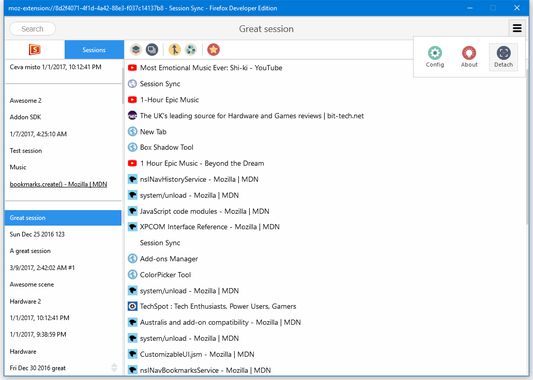Viewport: 533px width, 380px height.
Task: Select 1/1/2017, 9:38:59 PM session
Action: click(x=38, y=334)
